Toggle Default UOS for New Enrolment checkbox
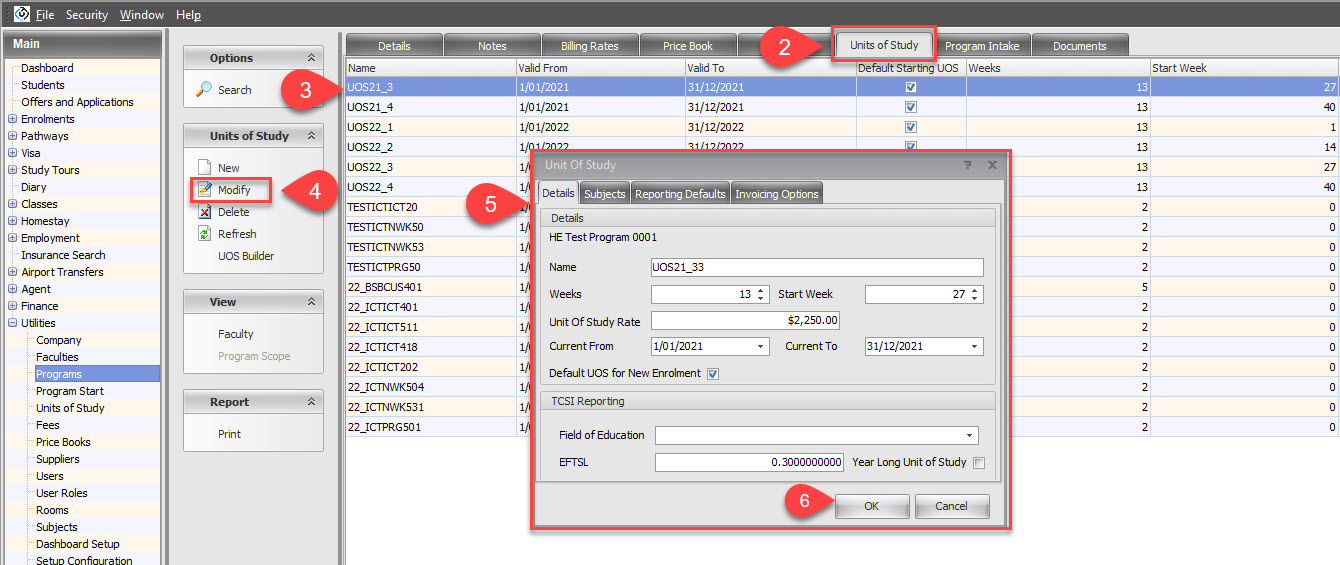1340x565 pixels. coord(712,374)
